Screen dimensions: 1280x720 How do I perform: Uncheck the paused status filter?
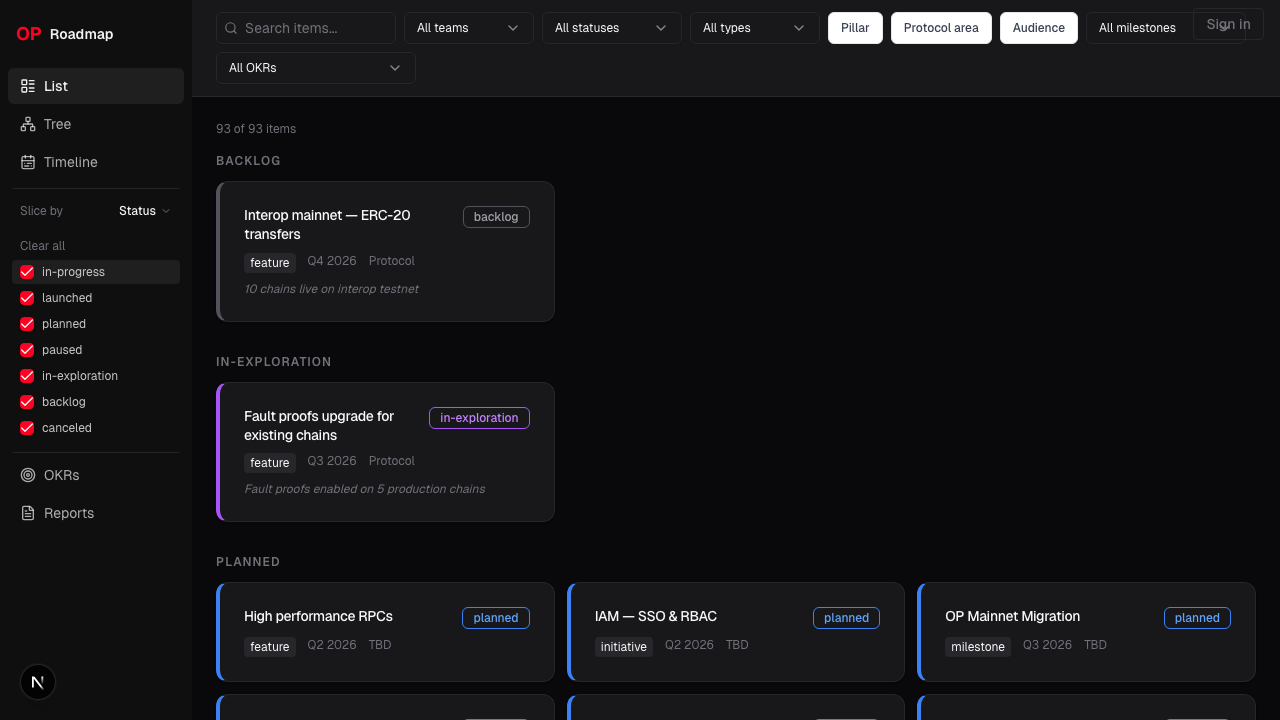coord(27,350)
